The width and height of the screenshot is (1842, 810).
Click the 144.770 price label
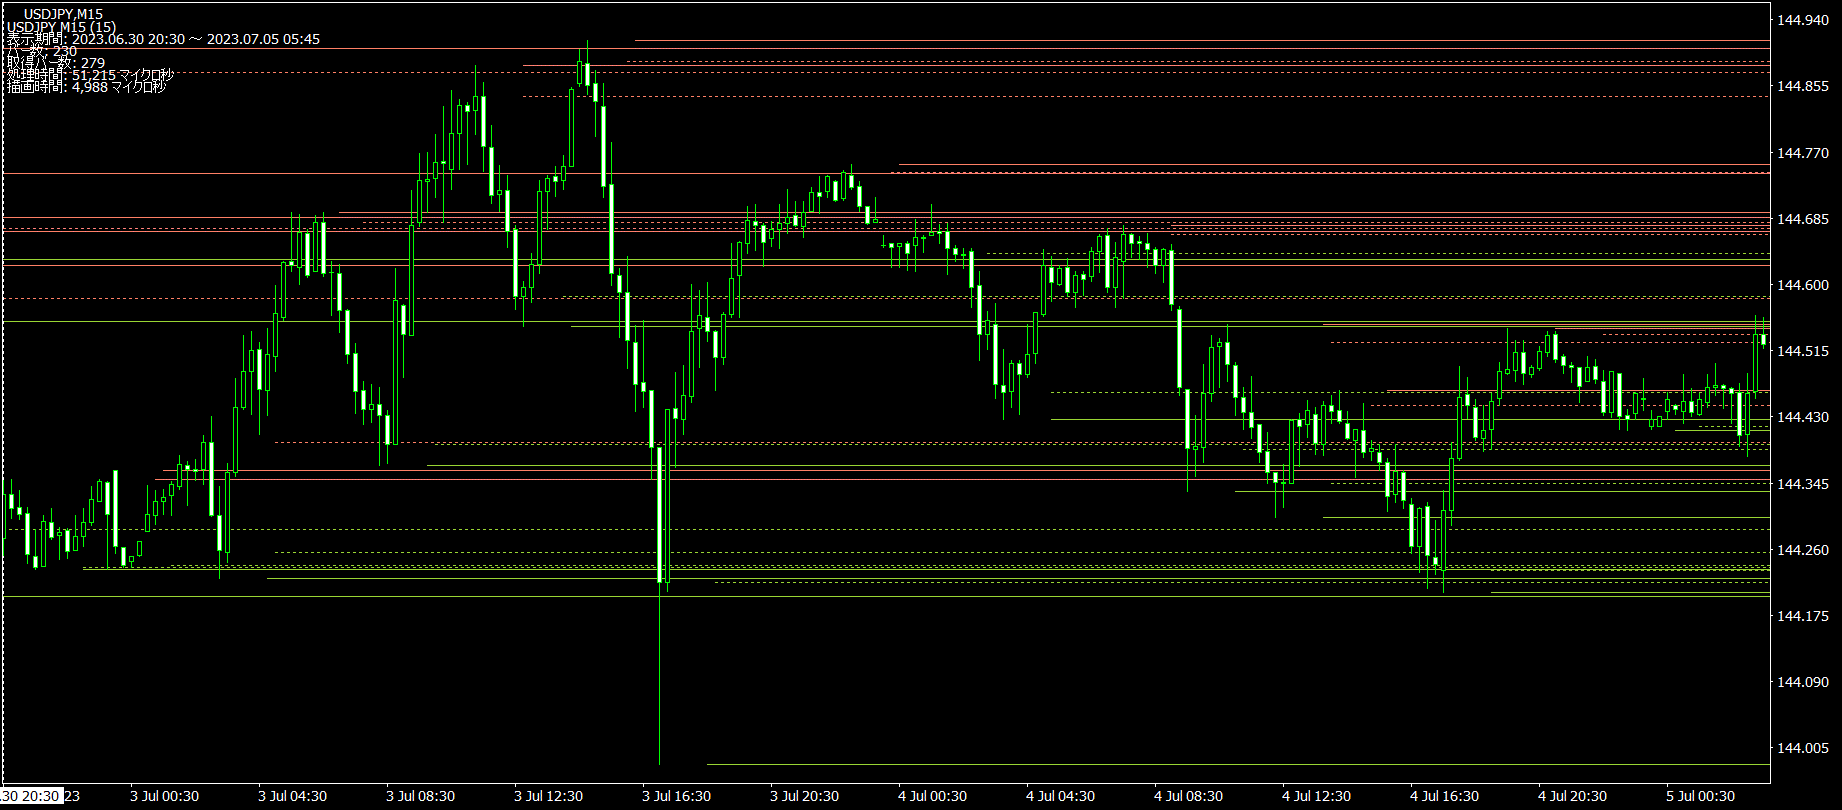coord(1803,153)
